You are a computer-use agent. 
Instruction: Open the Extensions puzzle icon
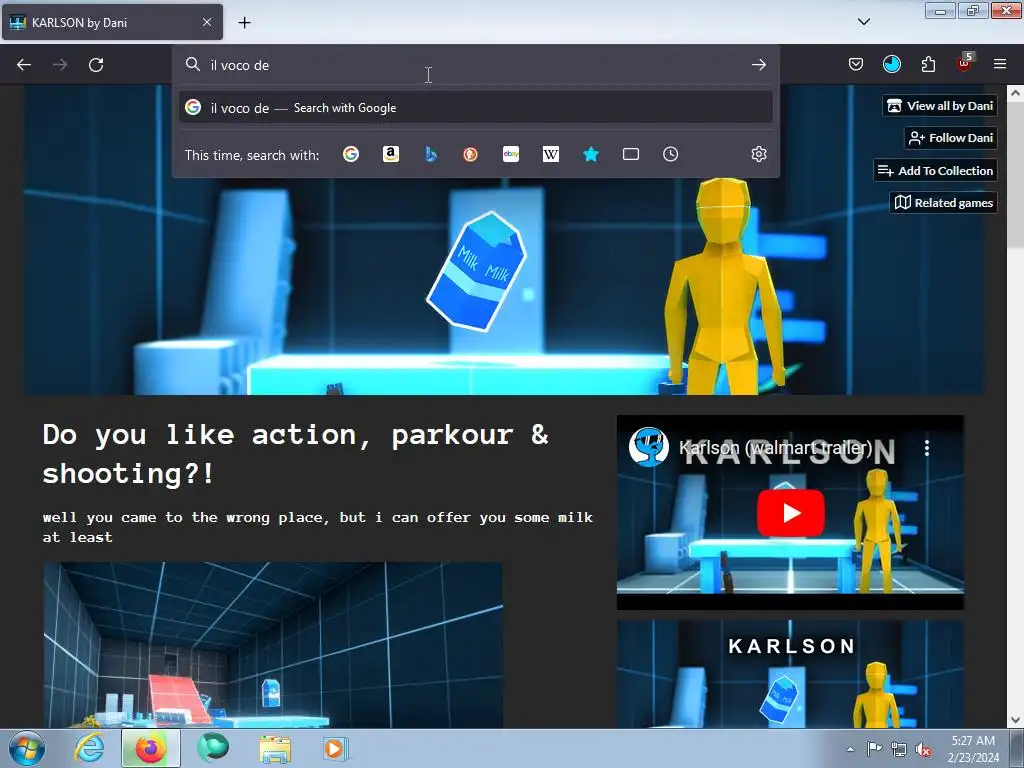[928, 64]
